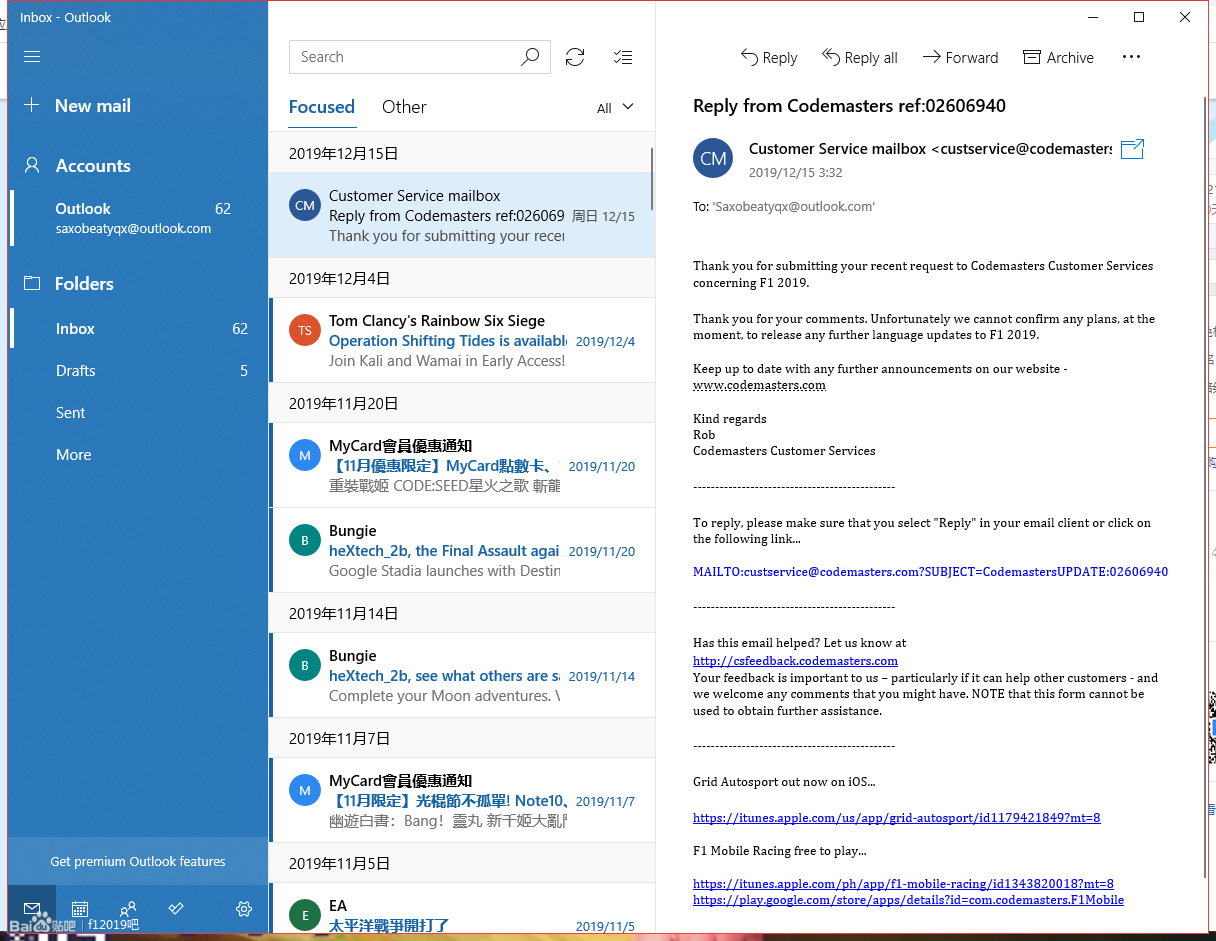Screen dimensions: 1216x941
Task: Enter selection mode checklist icon
Action: pyautogui.click(x=623, y=57)
